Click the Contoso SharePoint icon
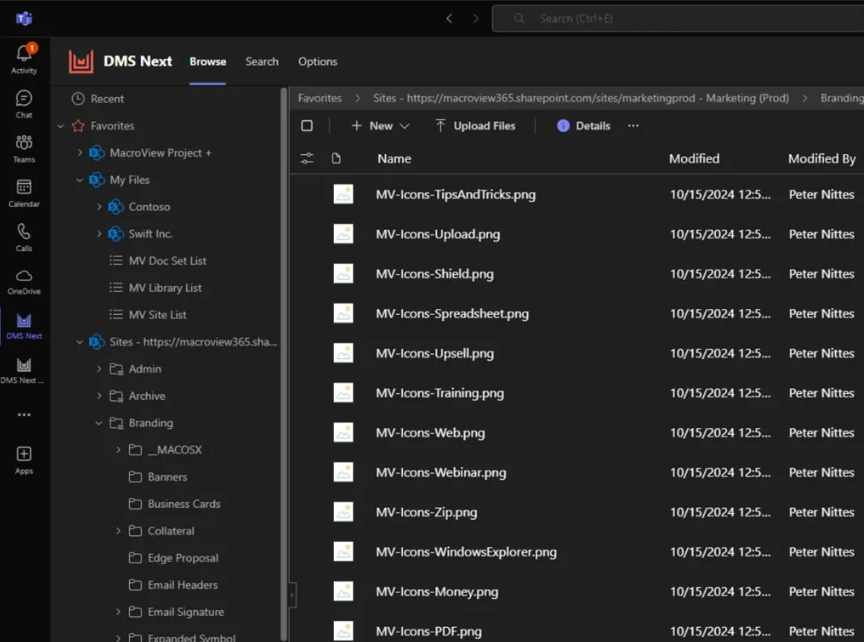This screenshot has width=864, height=642. [116, 207]
